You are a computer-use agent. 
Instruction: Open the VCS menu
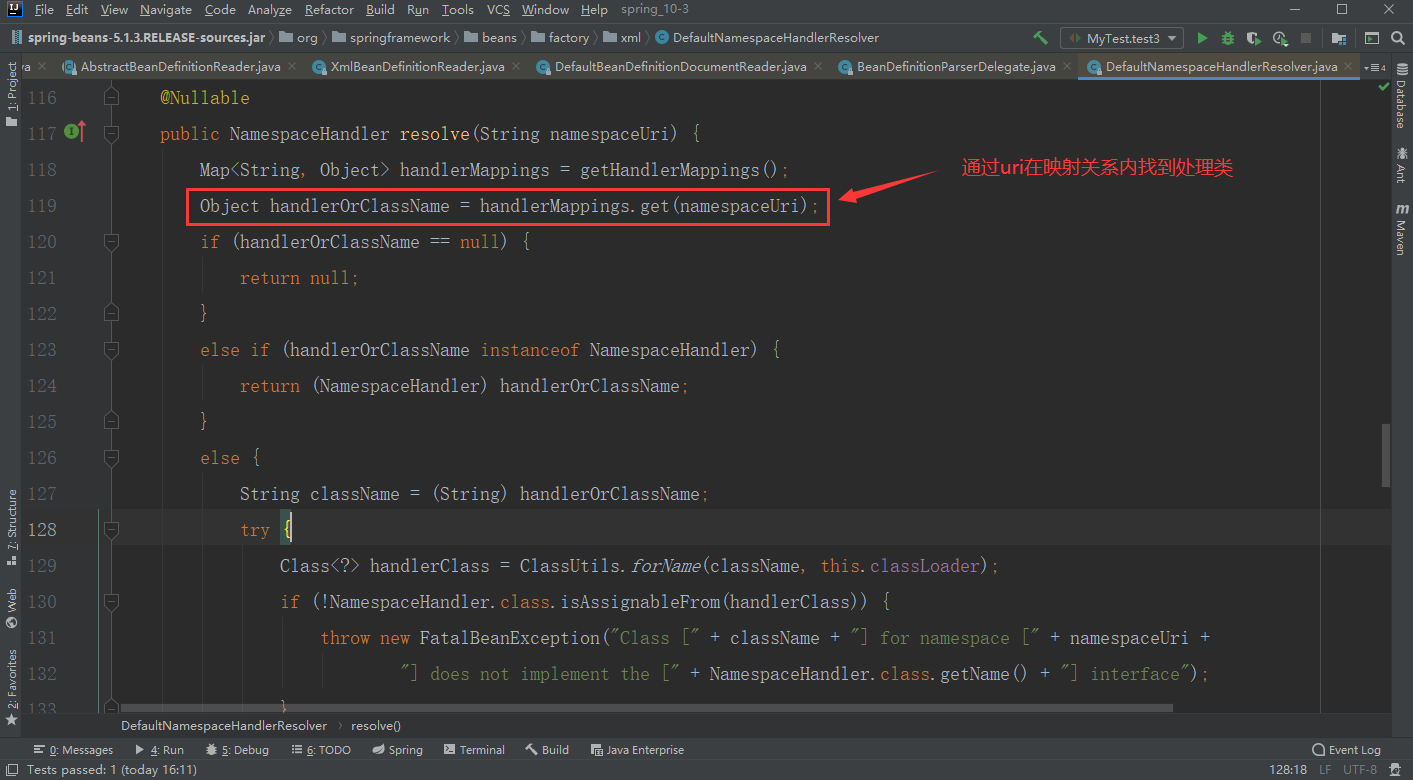point(498,9)
